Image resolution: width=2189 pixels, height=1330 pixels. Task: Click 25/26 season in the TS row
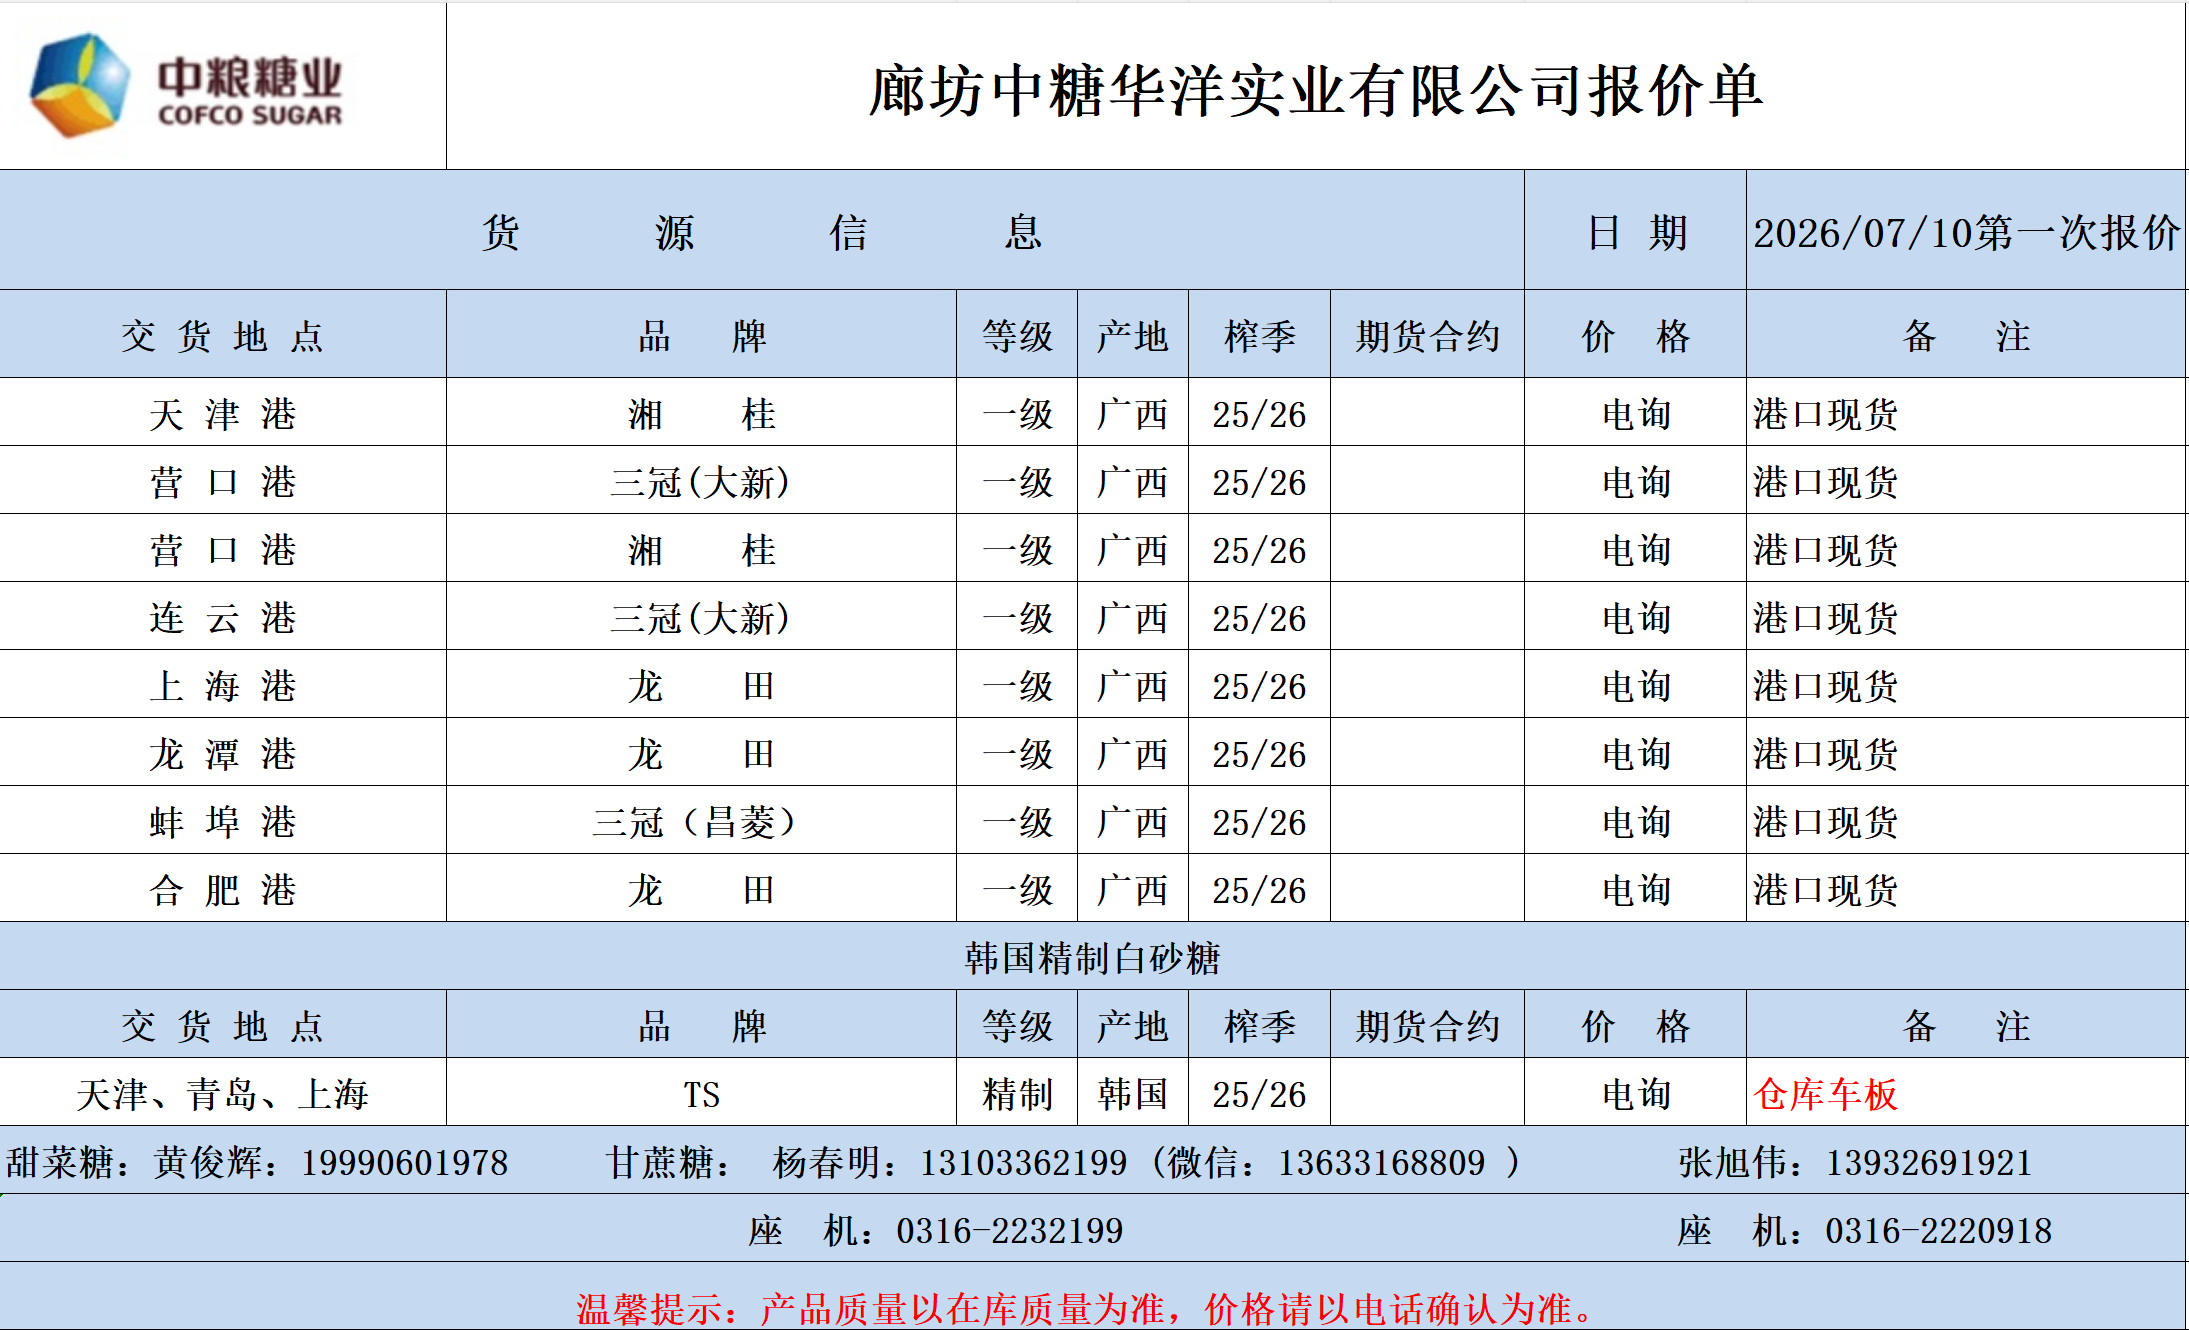click(1260, 1094)
